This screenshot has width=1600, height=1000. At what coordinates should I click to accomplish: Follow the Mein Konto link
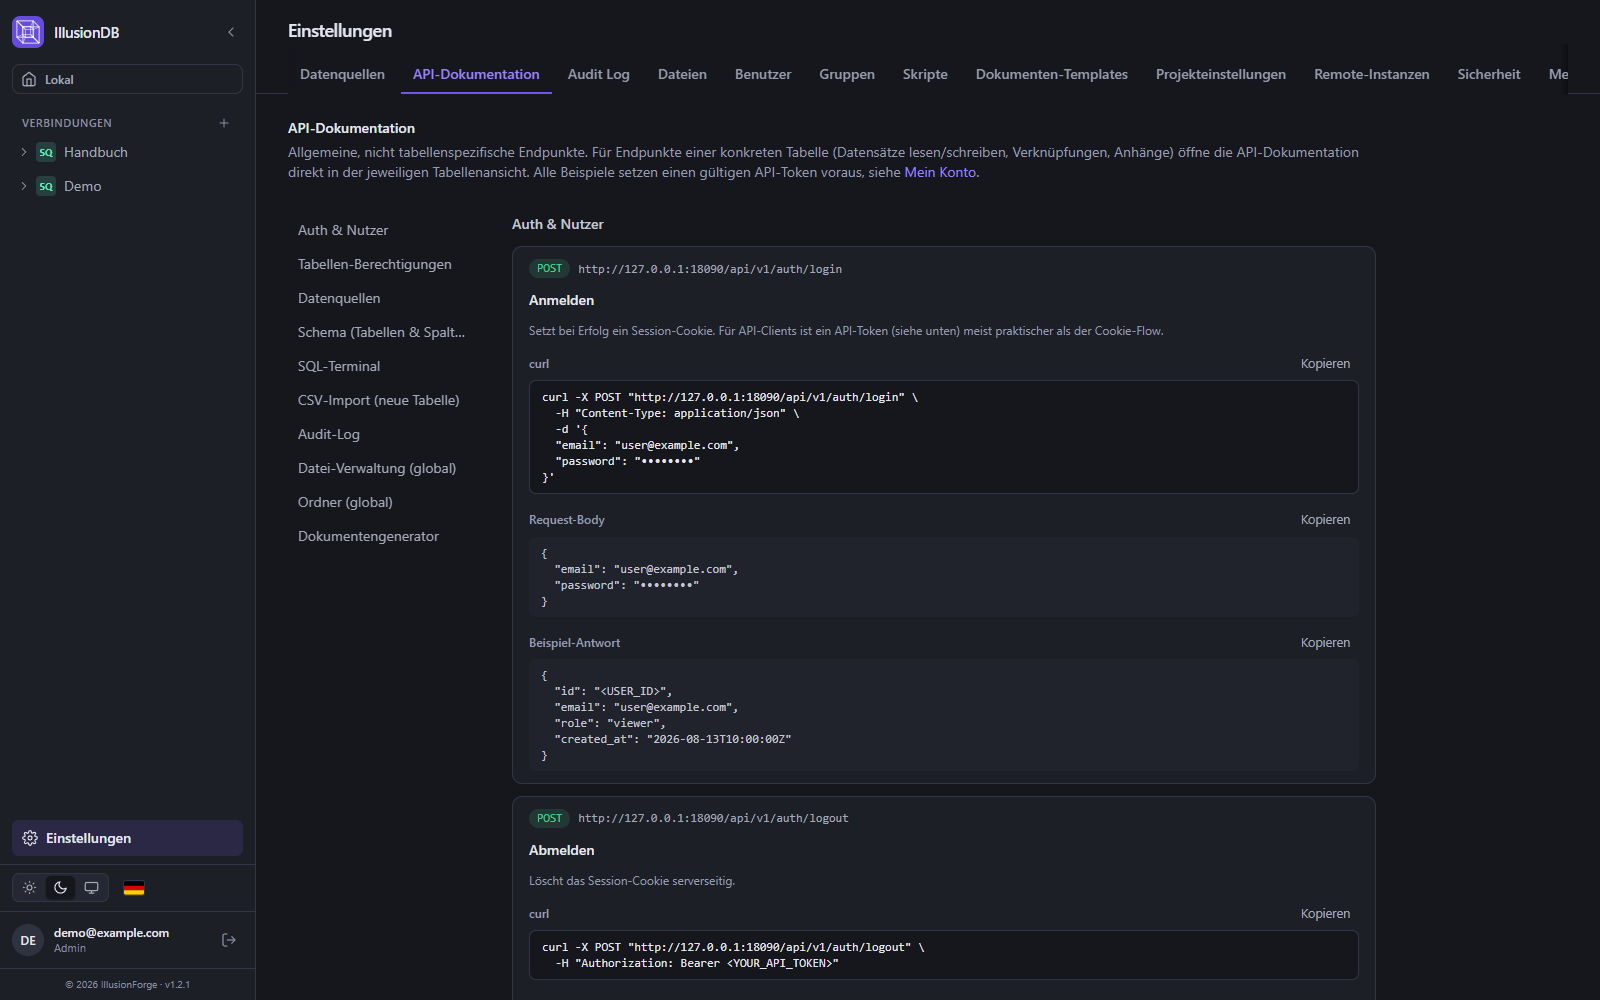[940, 172]
